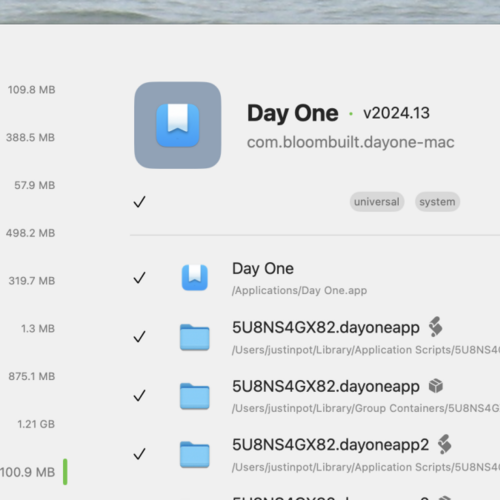500x500 pixels.
Task: Click the box icon beside Group Containers dayoneapp
Action: (436, 386)
